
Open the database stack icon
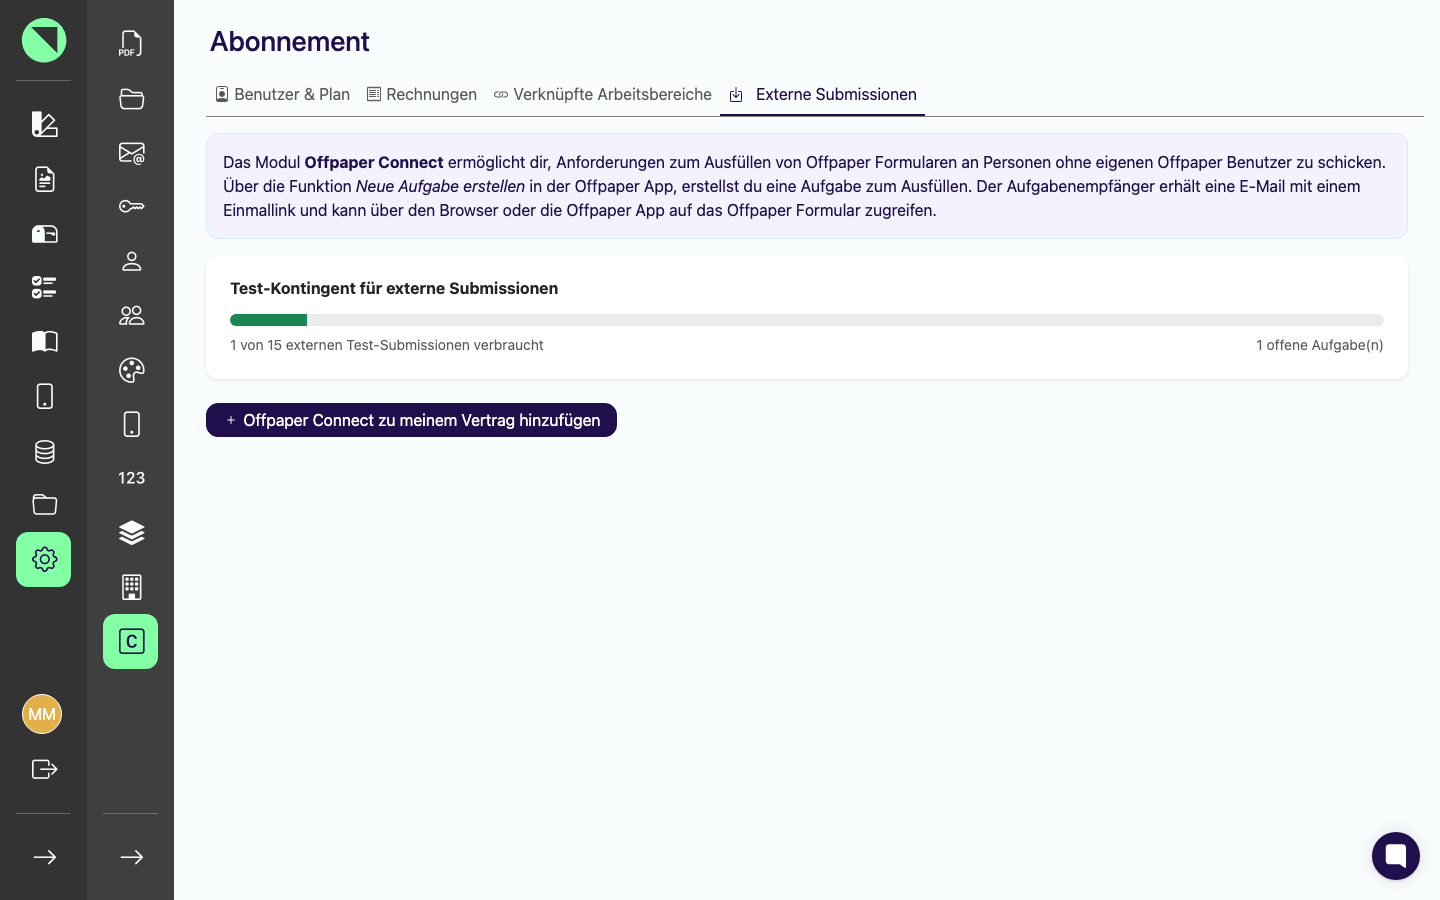point(44,451)
